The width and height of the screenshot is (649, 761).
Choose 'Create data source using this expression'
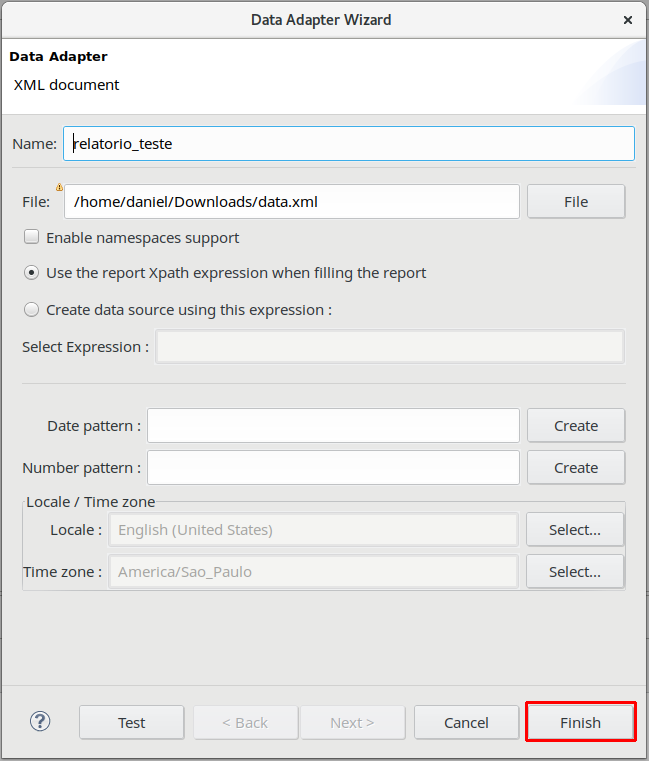32,310
